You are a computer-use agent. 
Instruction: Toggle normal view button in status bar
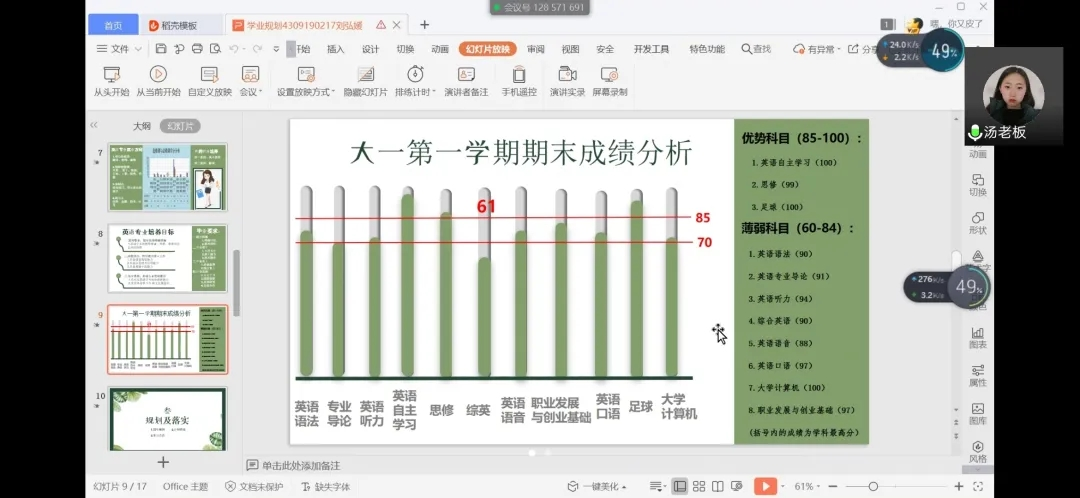[680, 486]
